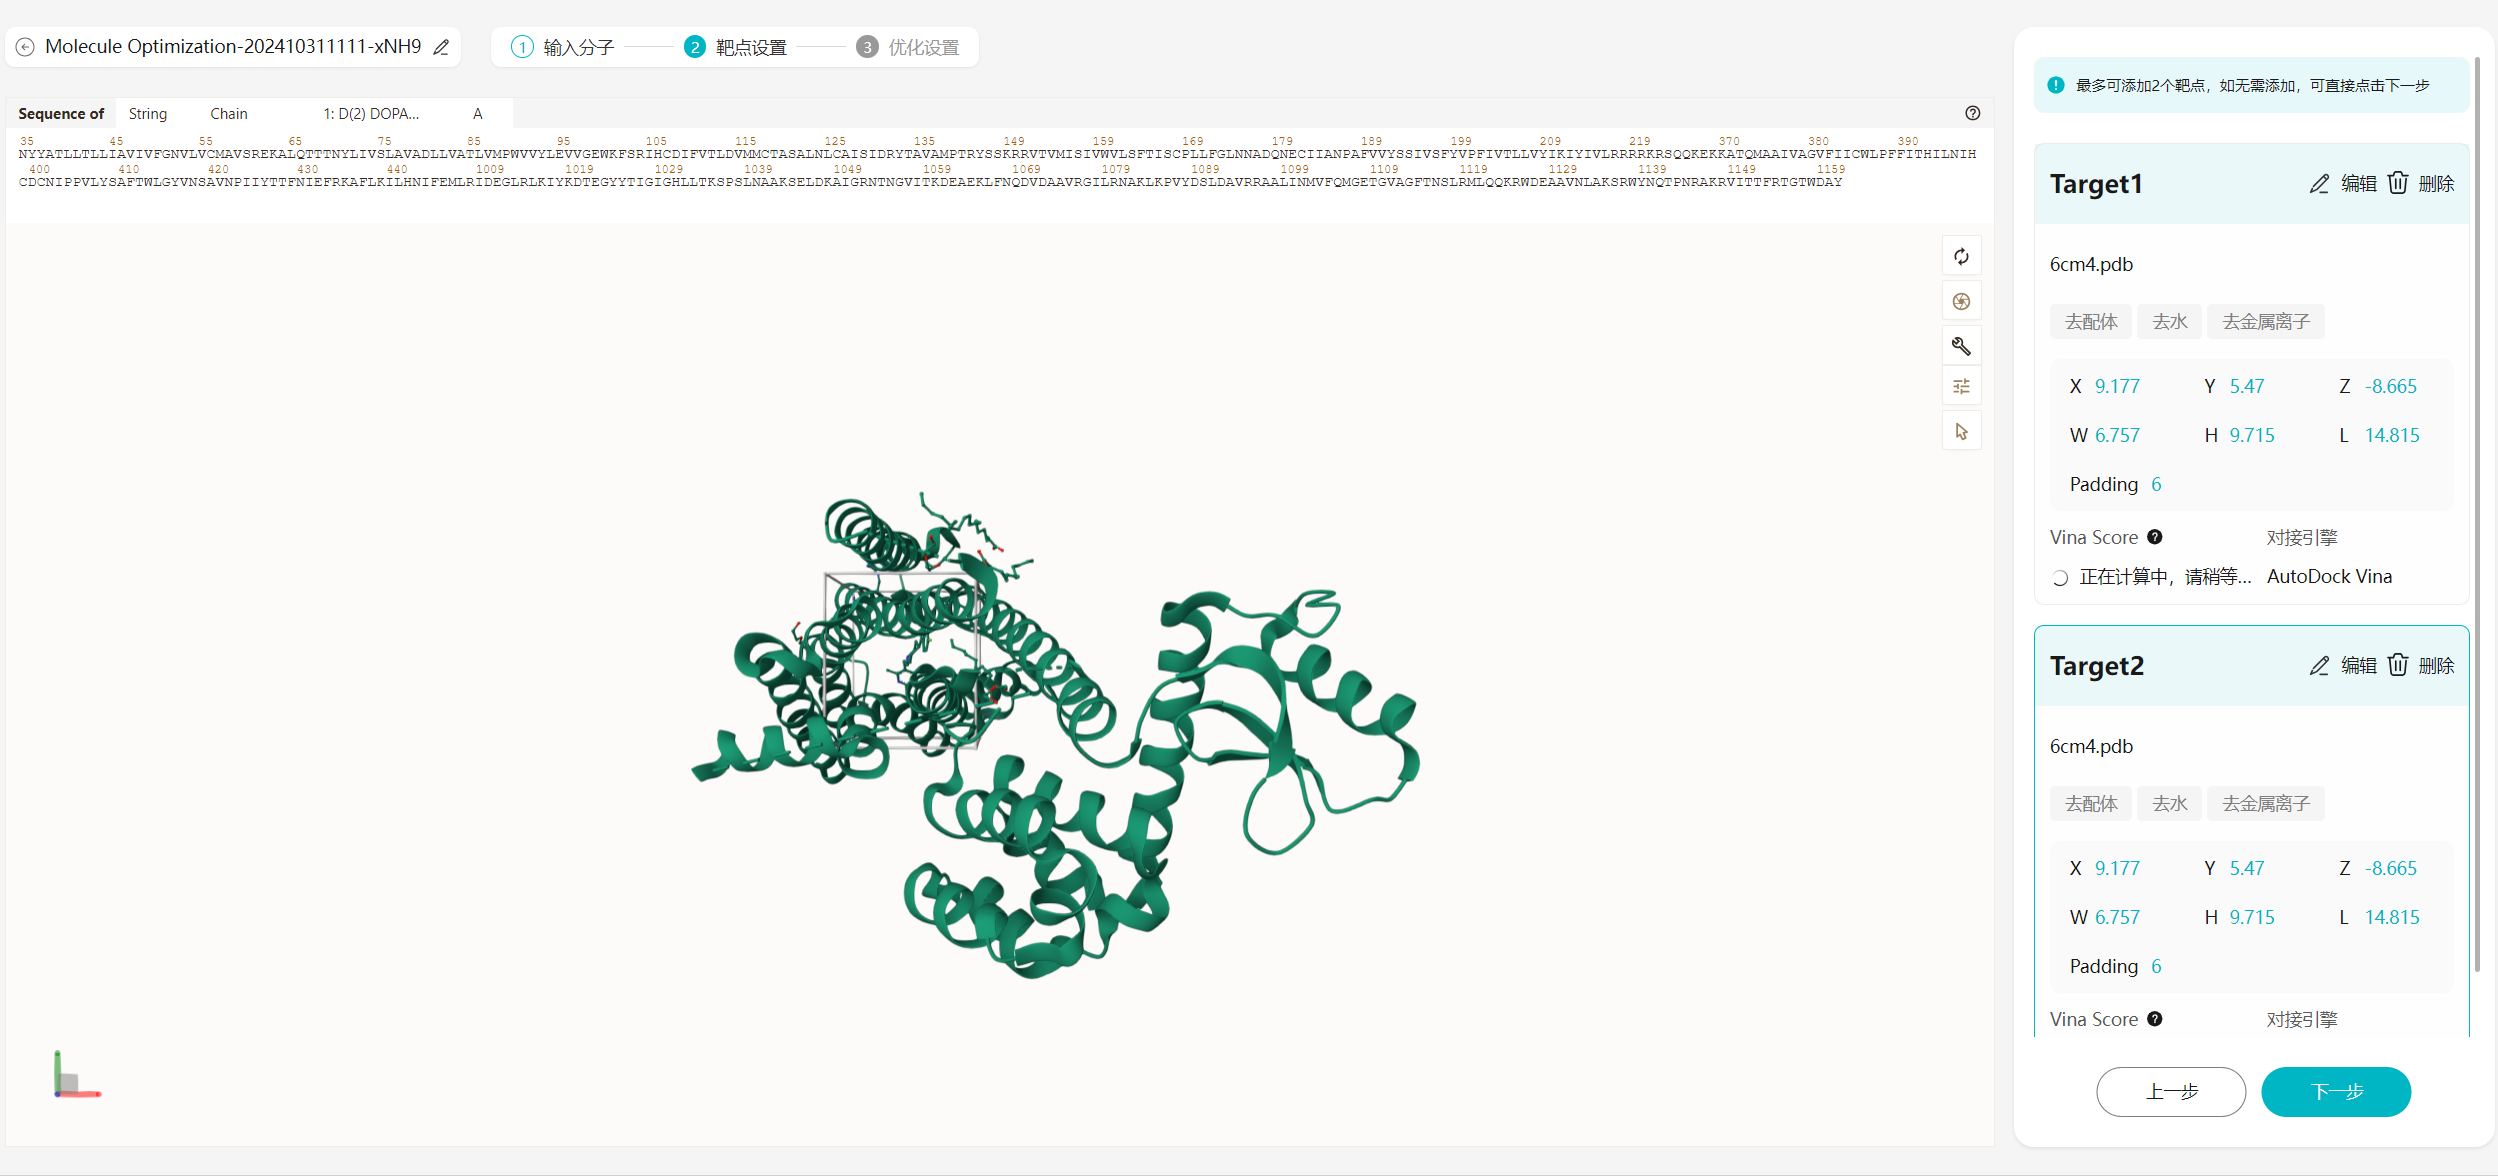
Task: Open the wrench settings panel
Action: click(x=1961, y=346)
